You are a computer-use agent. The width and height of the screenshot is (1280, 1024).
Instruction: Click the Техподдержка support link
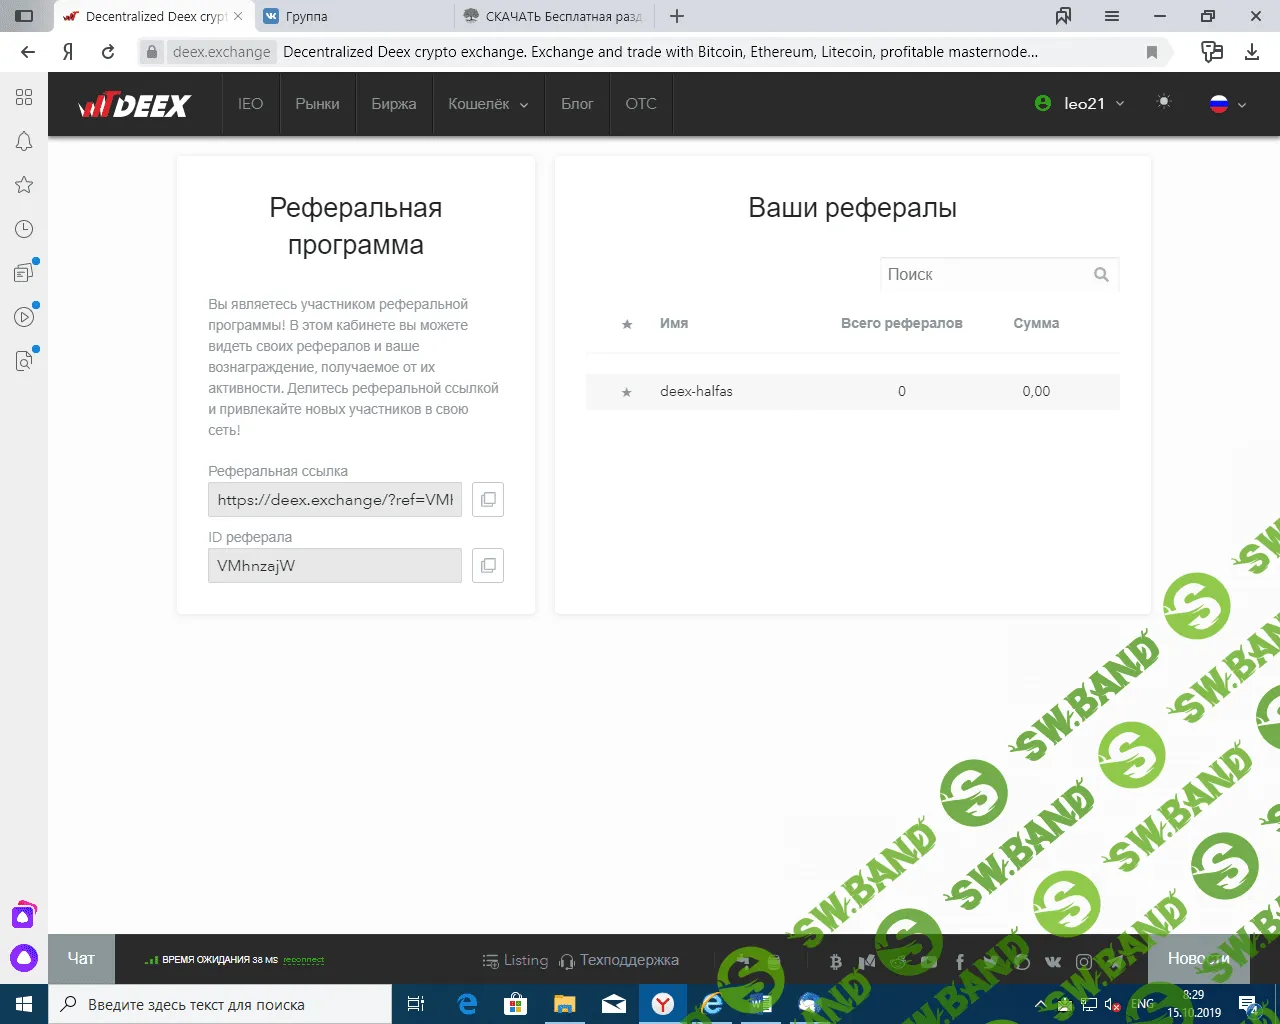point(619,960)
